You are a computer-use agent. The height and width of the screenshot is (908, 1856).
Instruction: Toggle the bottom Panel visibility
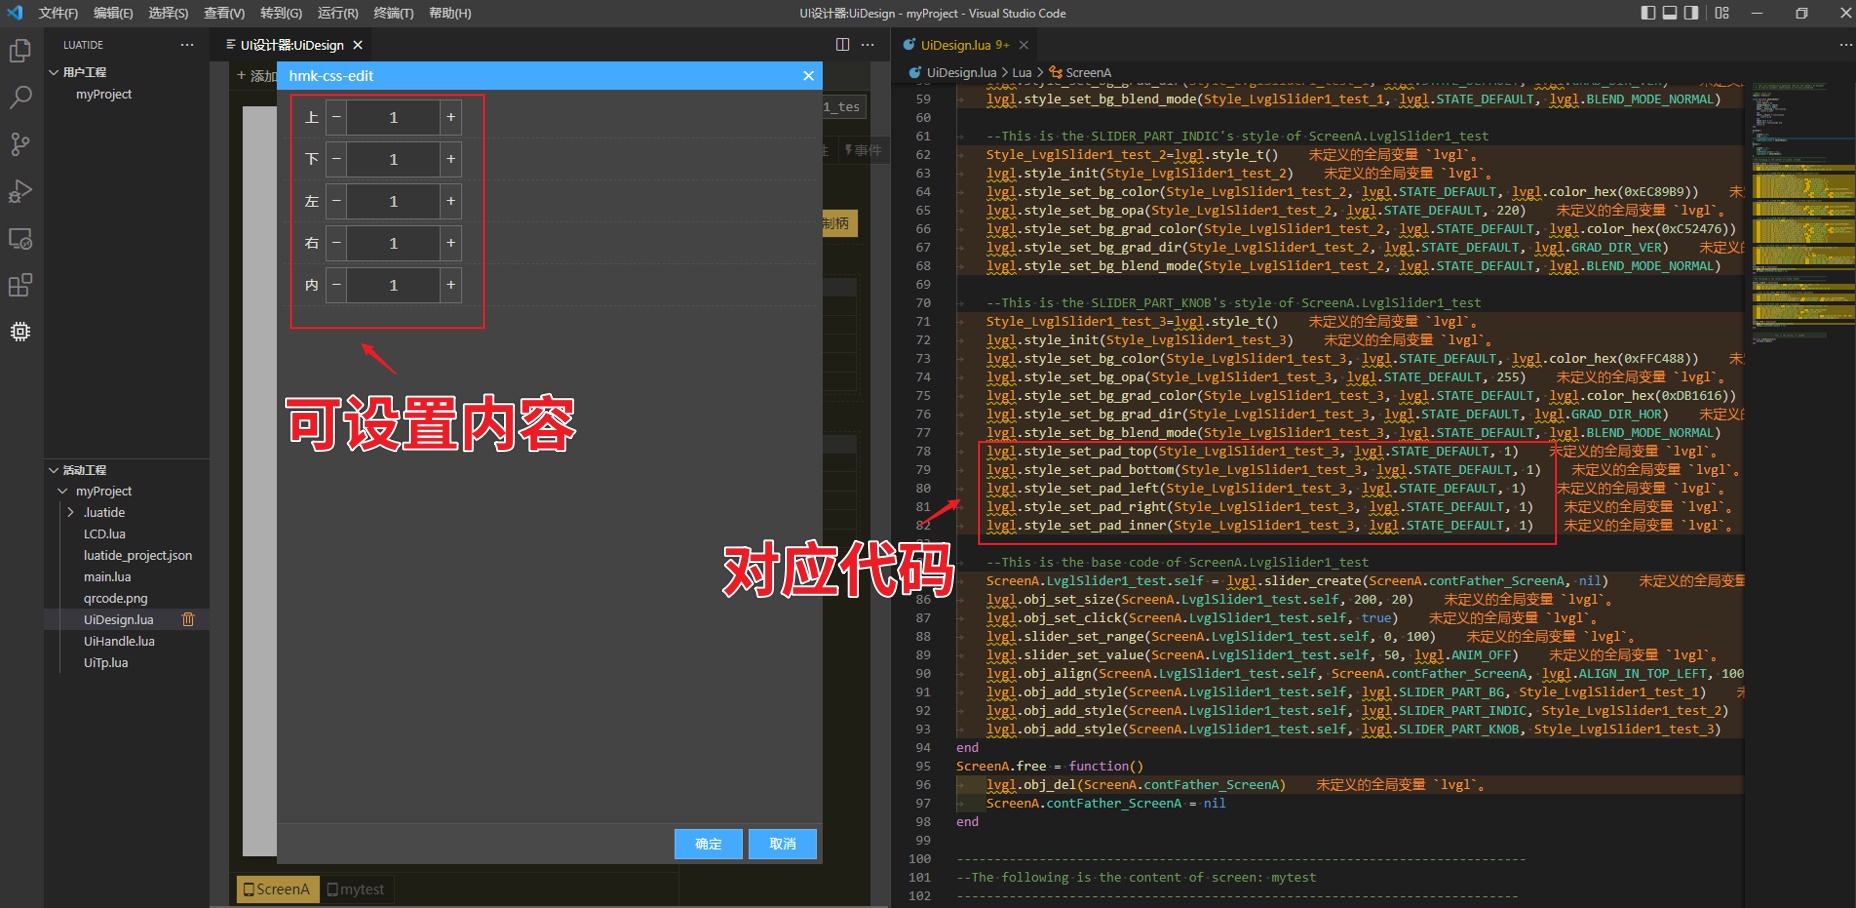point(1668,13)
